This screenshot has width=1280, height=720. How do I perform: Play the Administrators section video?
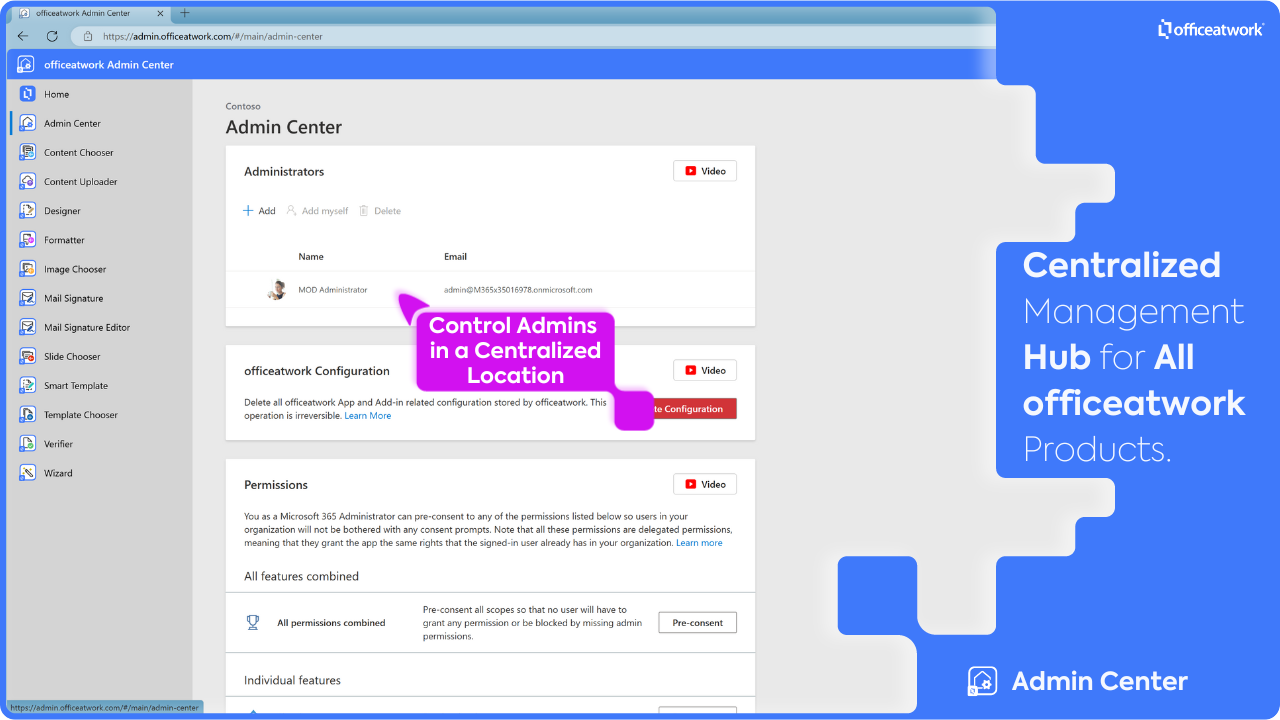click(705, 171)
